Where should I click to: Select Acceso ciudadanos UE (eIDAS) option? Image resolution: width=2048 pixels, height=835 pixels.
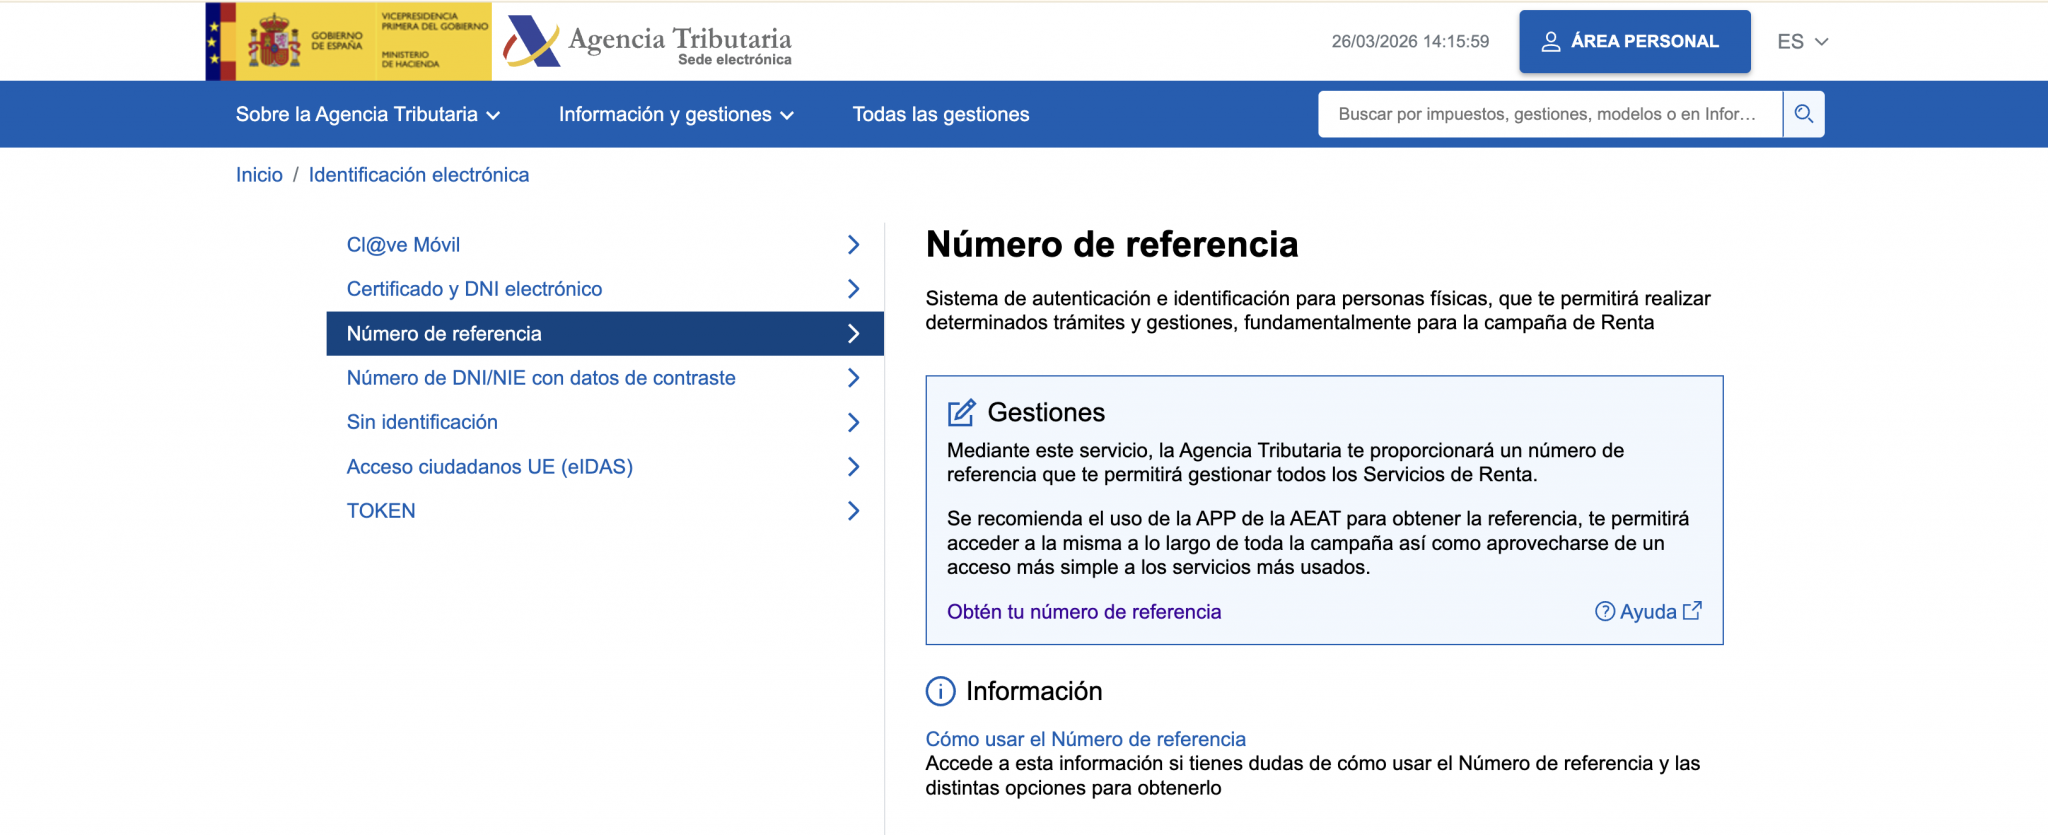tap(489, 467)
